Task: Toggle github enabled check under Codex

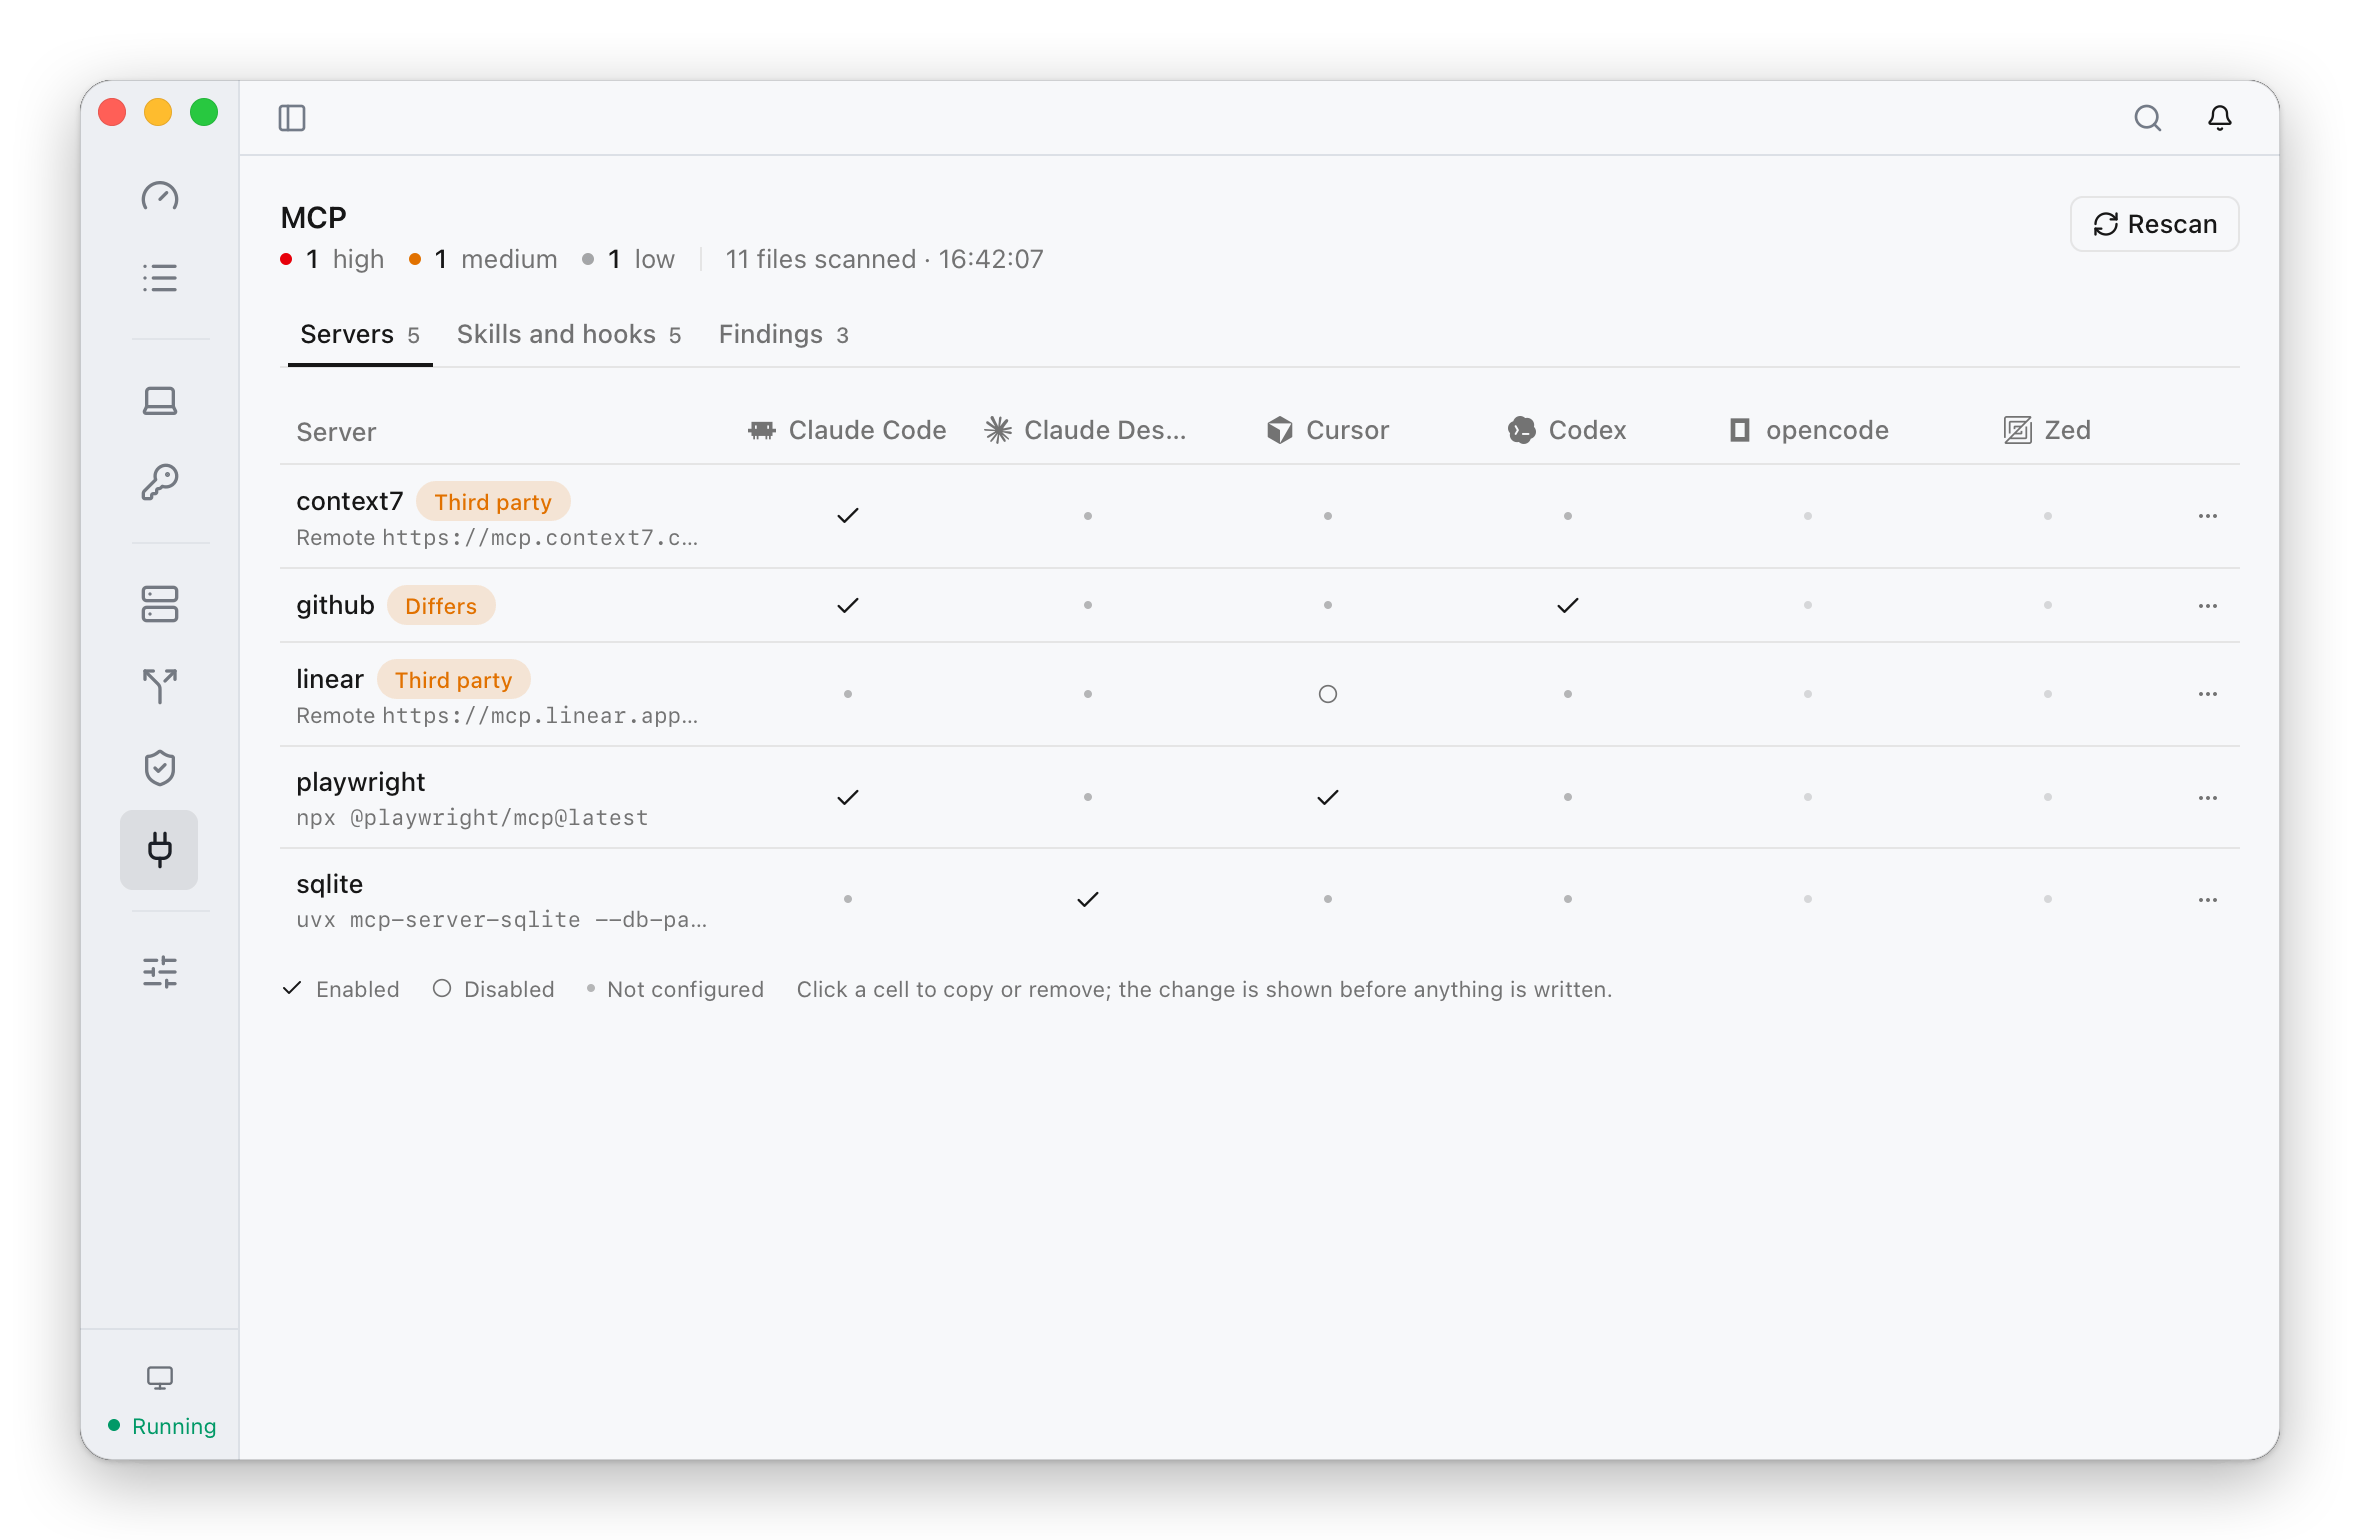Action: coord(1568,606)
